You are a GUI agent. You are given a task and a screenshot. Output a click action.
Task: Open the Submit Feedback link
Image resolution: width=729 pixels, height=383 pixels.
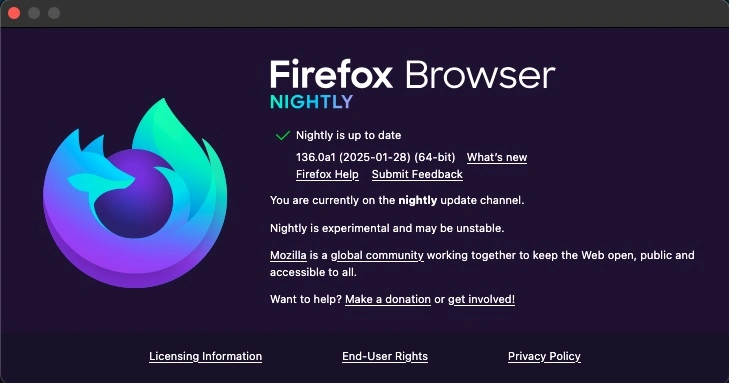point(417,174)
